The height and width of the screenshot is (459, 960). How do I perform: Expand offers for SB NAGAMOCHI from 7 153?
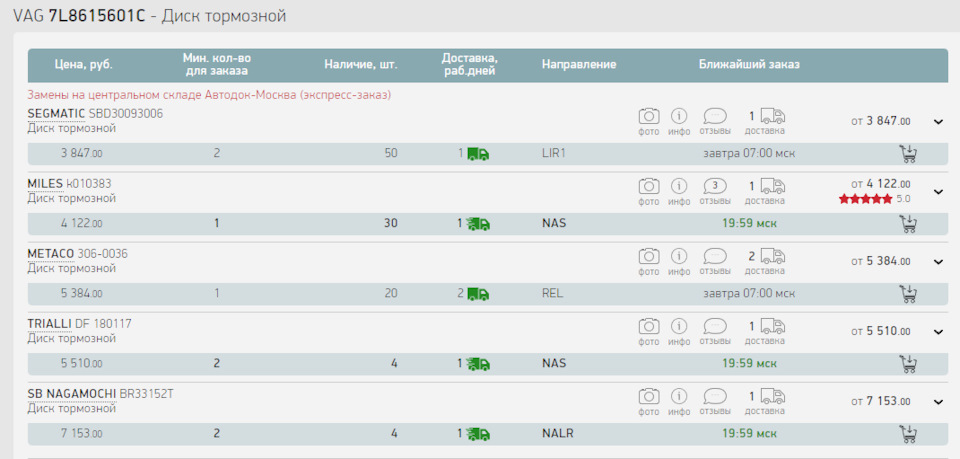pos(939,402)
